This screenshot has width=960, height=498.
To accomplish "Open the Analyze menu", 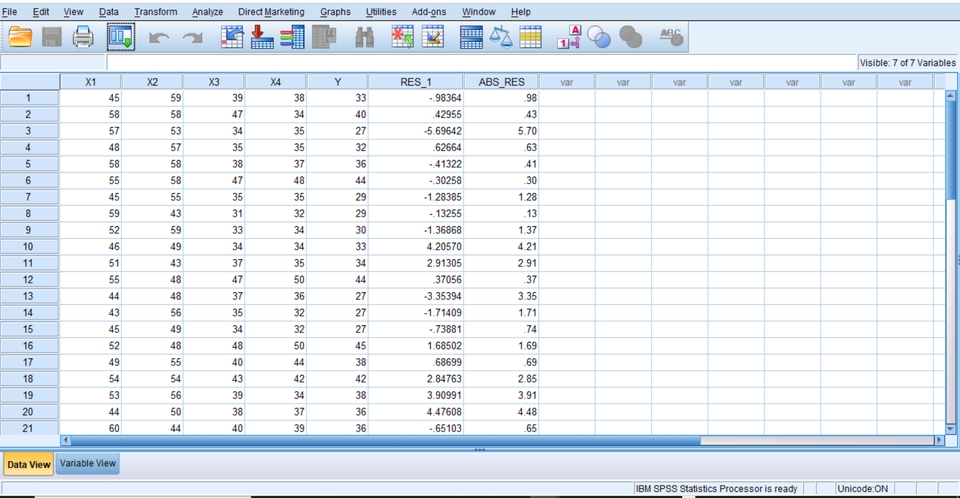I will (208, 12).
